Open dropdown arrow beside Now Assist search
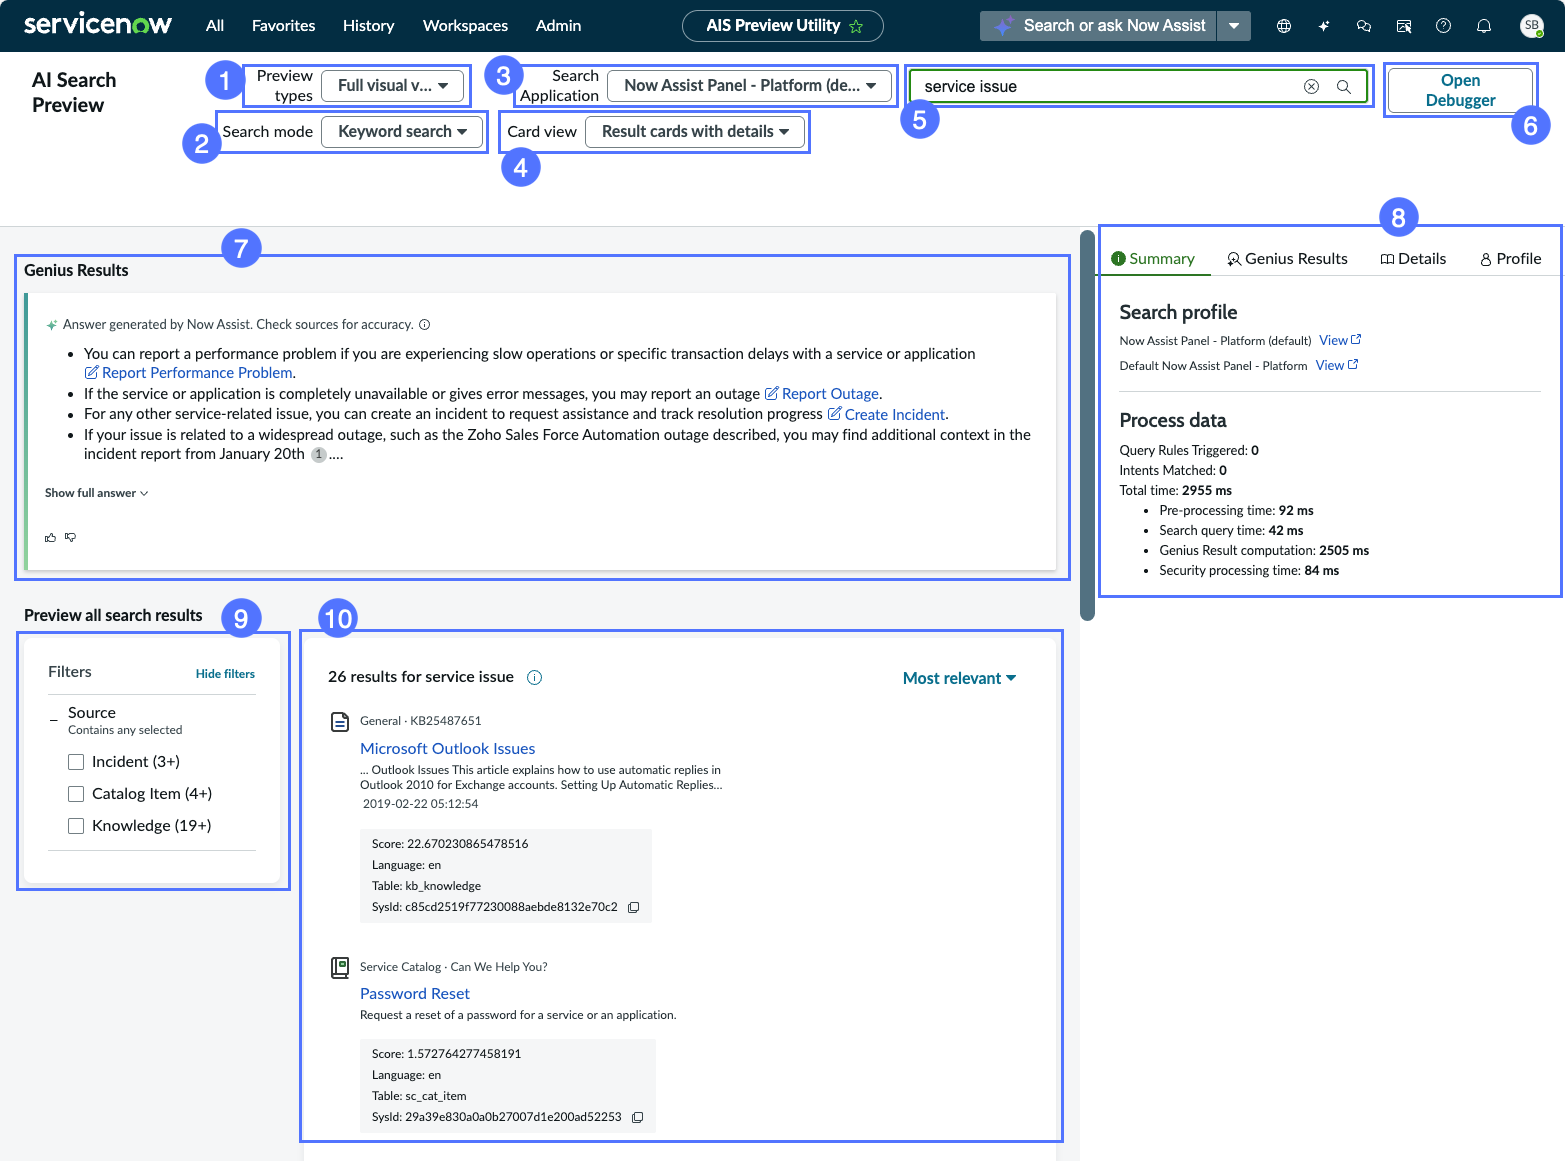The width and height of the screenshot is (1565, 1161). tap(1234, 26)
